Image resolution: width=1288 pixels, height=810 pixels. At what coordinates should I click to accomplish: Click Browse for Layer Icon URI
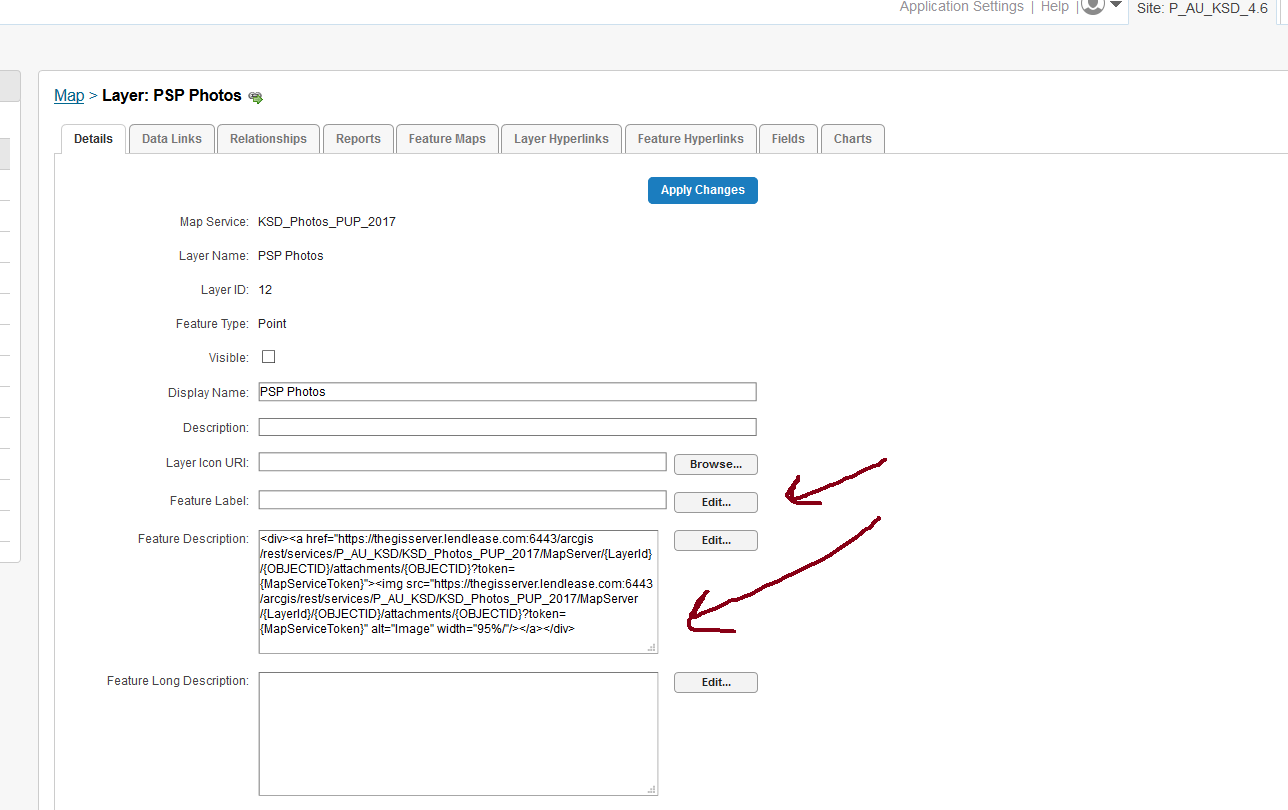pos(716,464)
